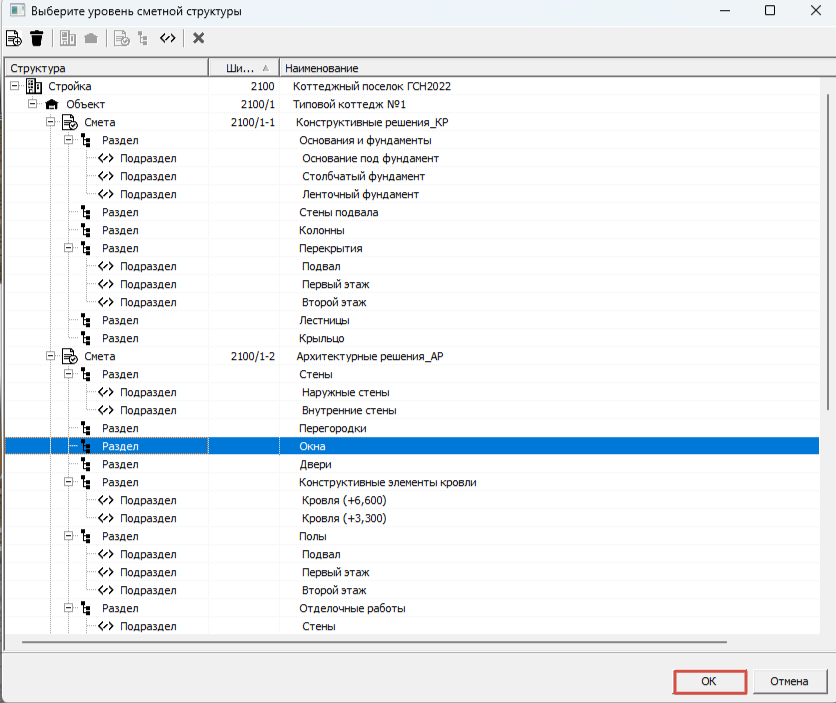Collapse the Отделочные работы section node

tap(69, 608)
